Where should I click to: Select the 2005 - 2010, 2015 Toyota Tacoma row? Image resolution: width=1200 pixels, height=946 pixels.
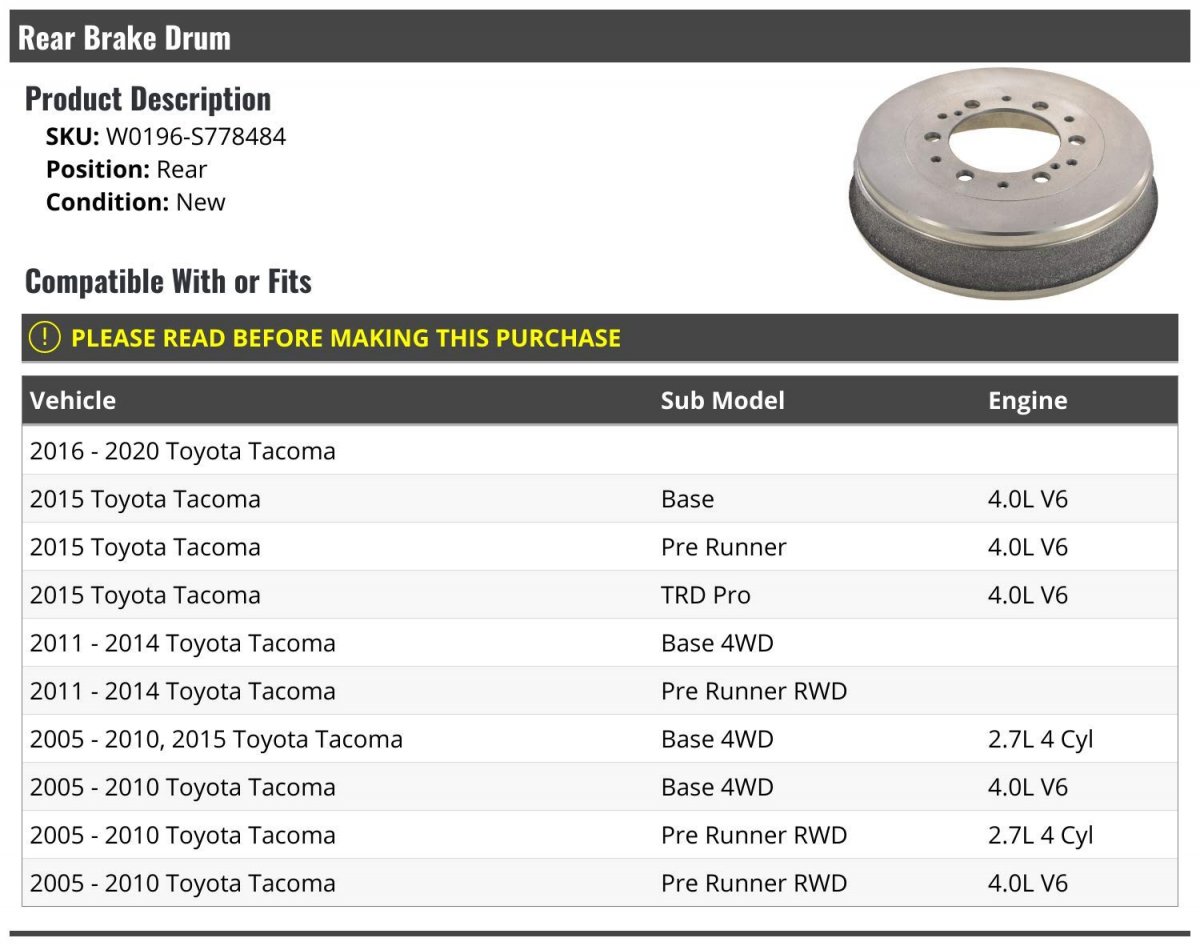coord(600,739)
